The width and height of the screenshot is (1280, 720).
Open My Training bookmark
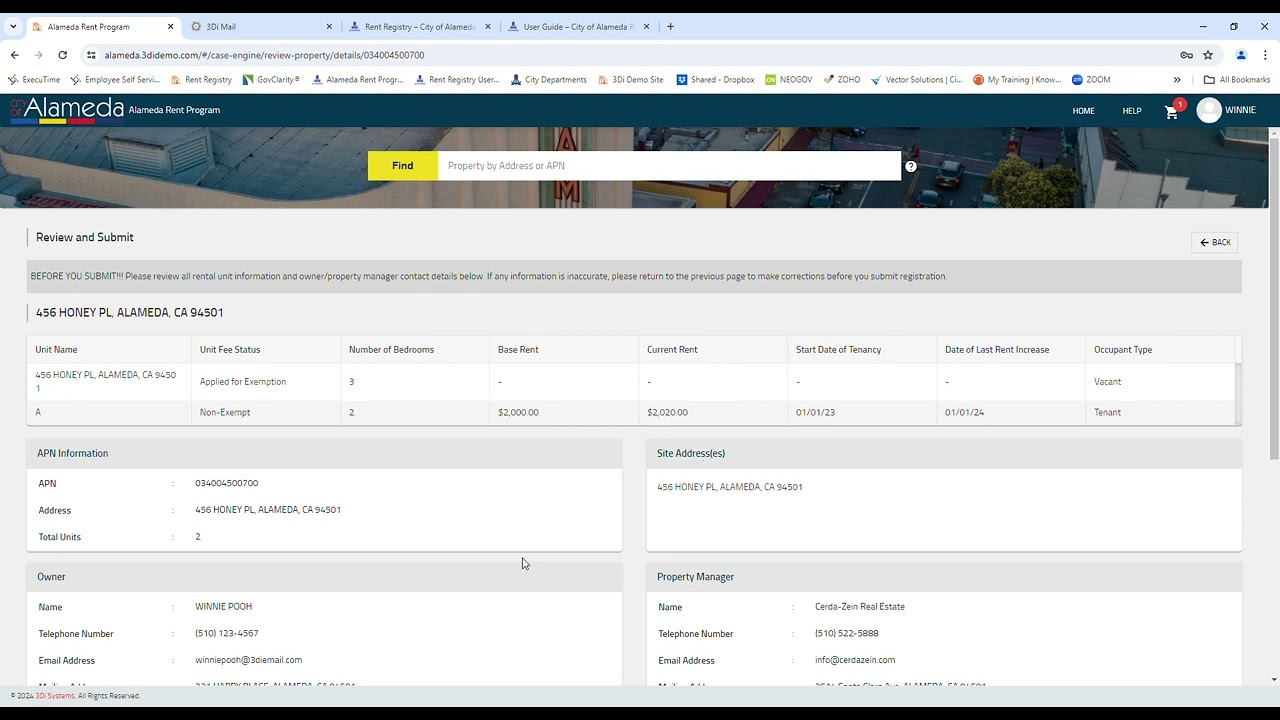click(1017, 80)
